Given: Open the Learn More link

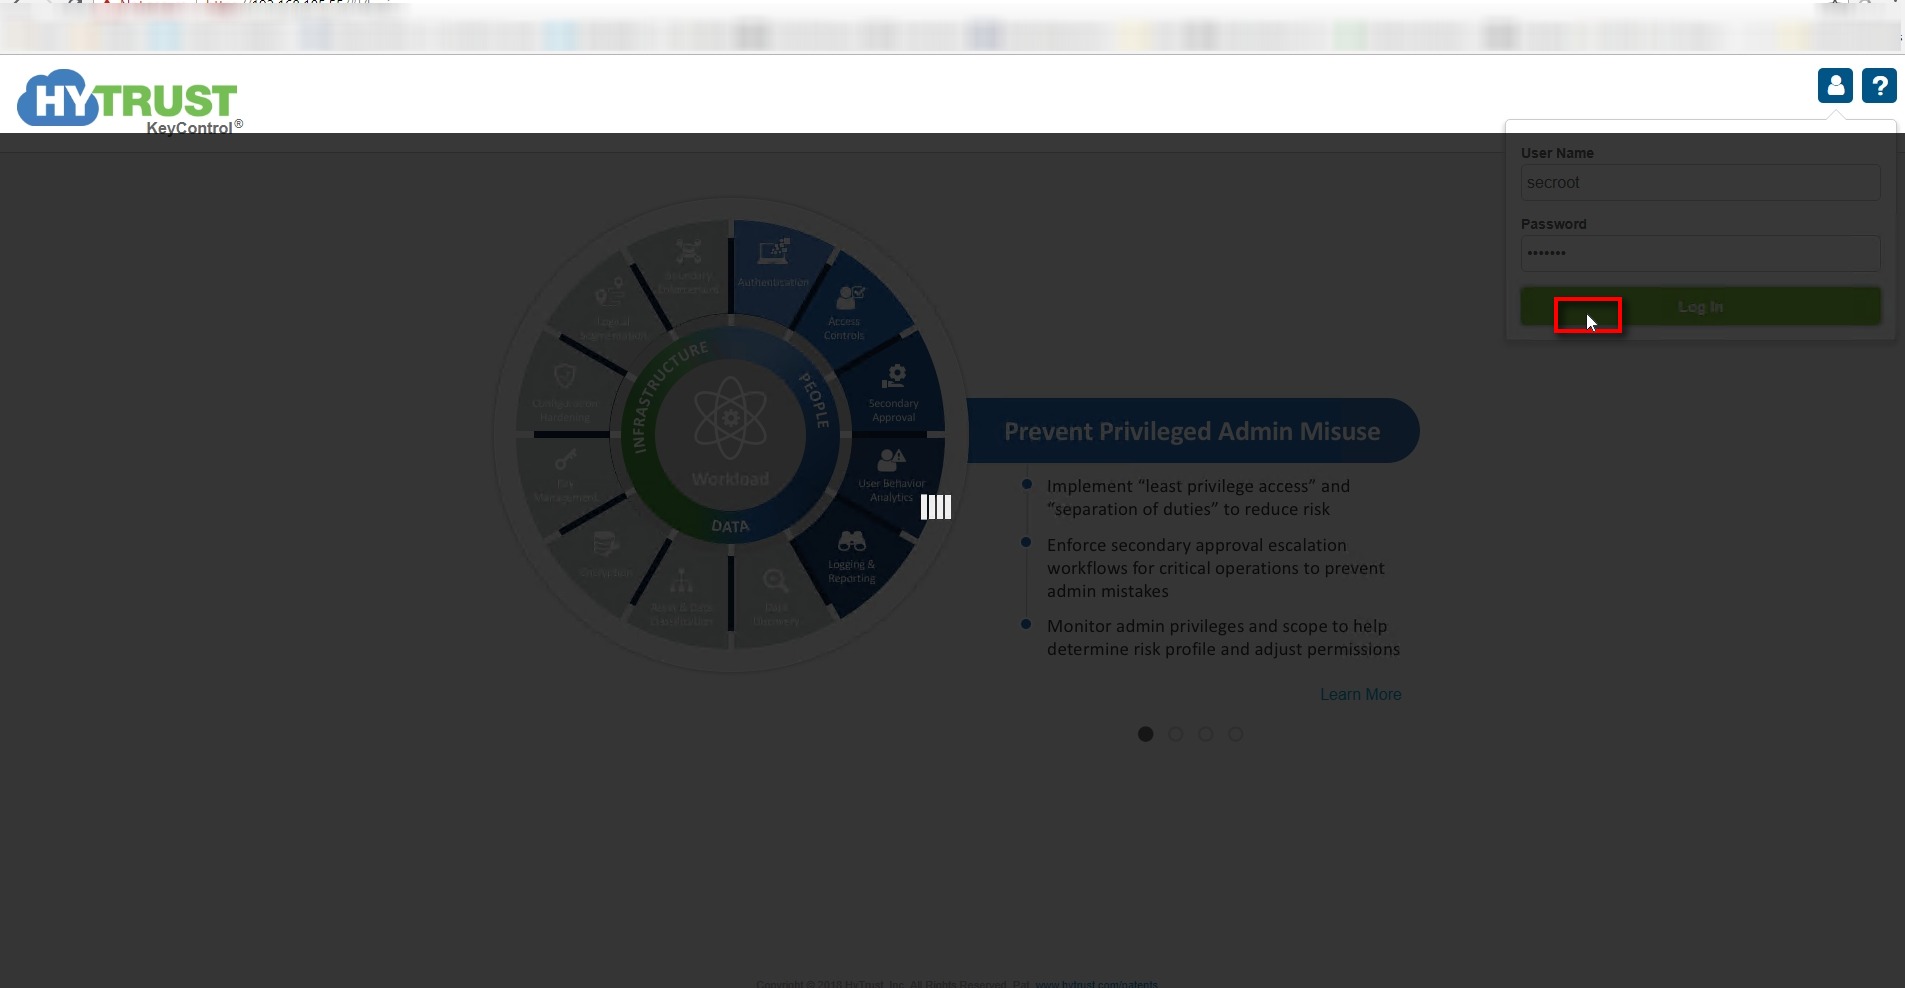Looking at the screenshot, I should click(1360, 694).
